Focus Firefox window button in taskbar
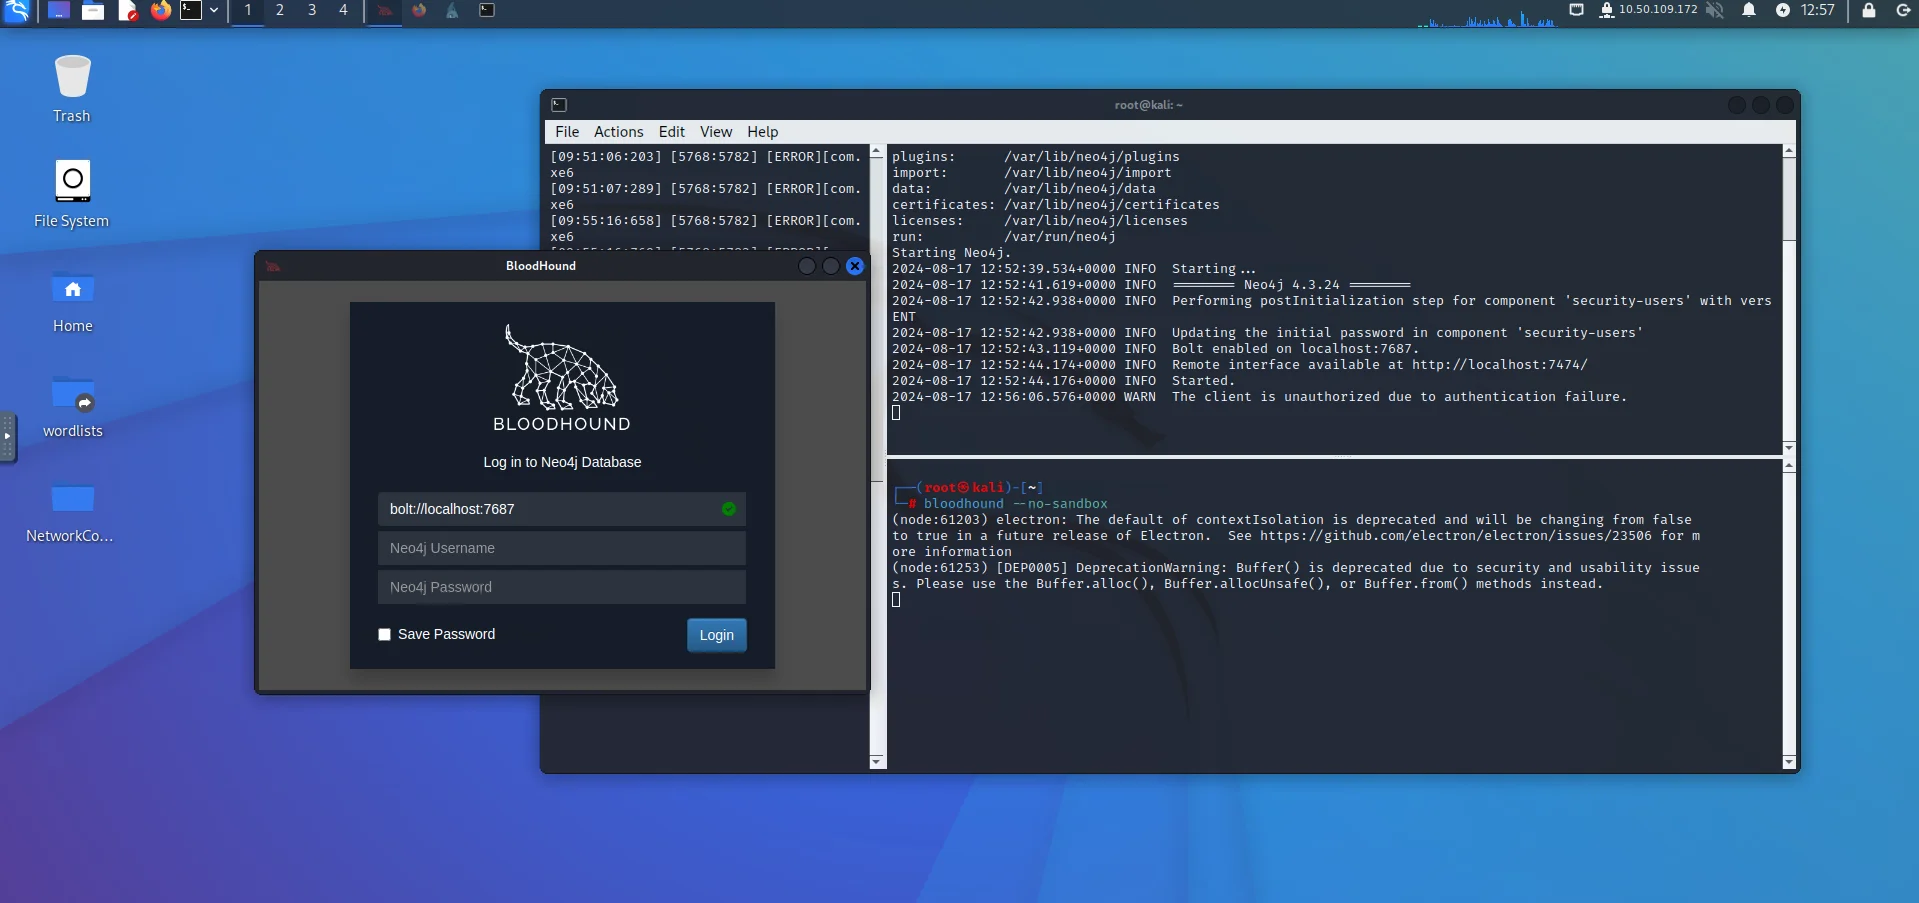 tap(419, 11)
